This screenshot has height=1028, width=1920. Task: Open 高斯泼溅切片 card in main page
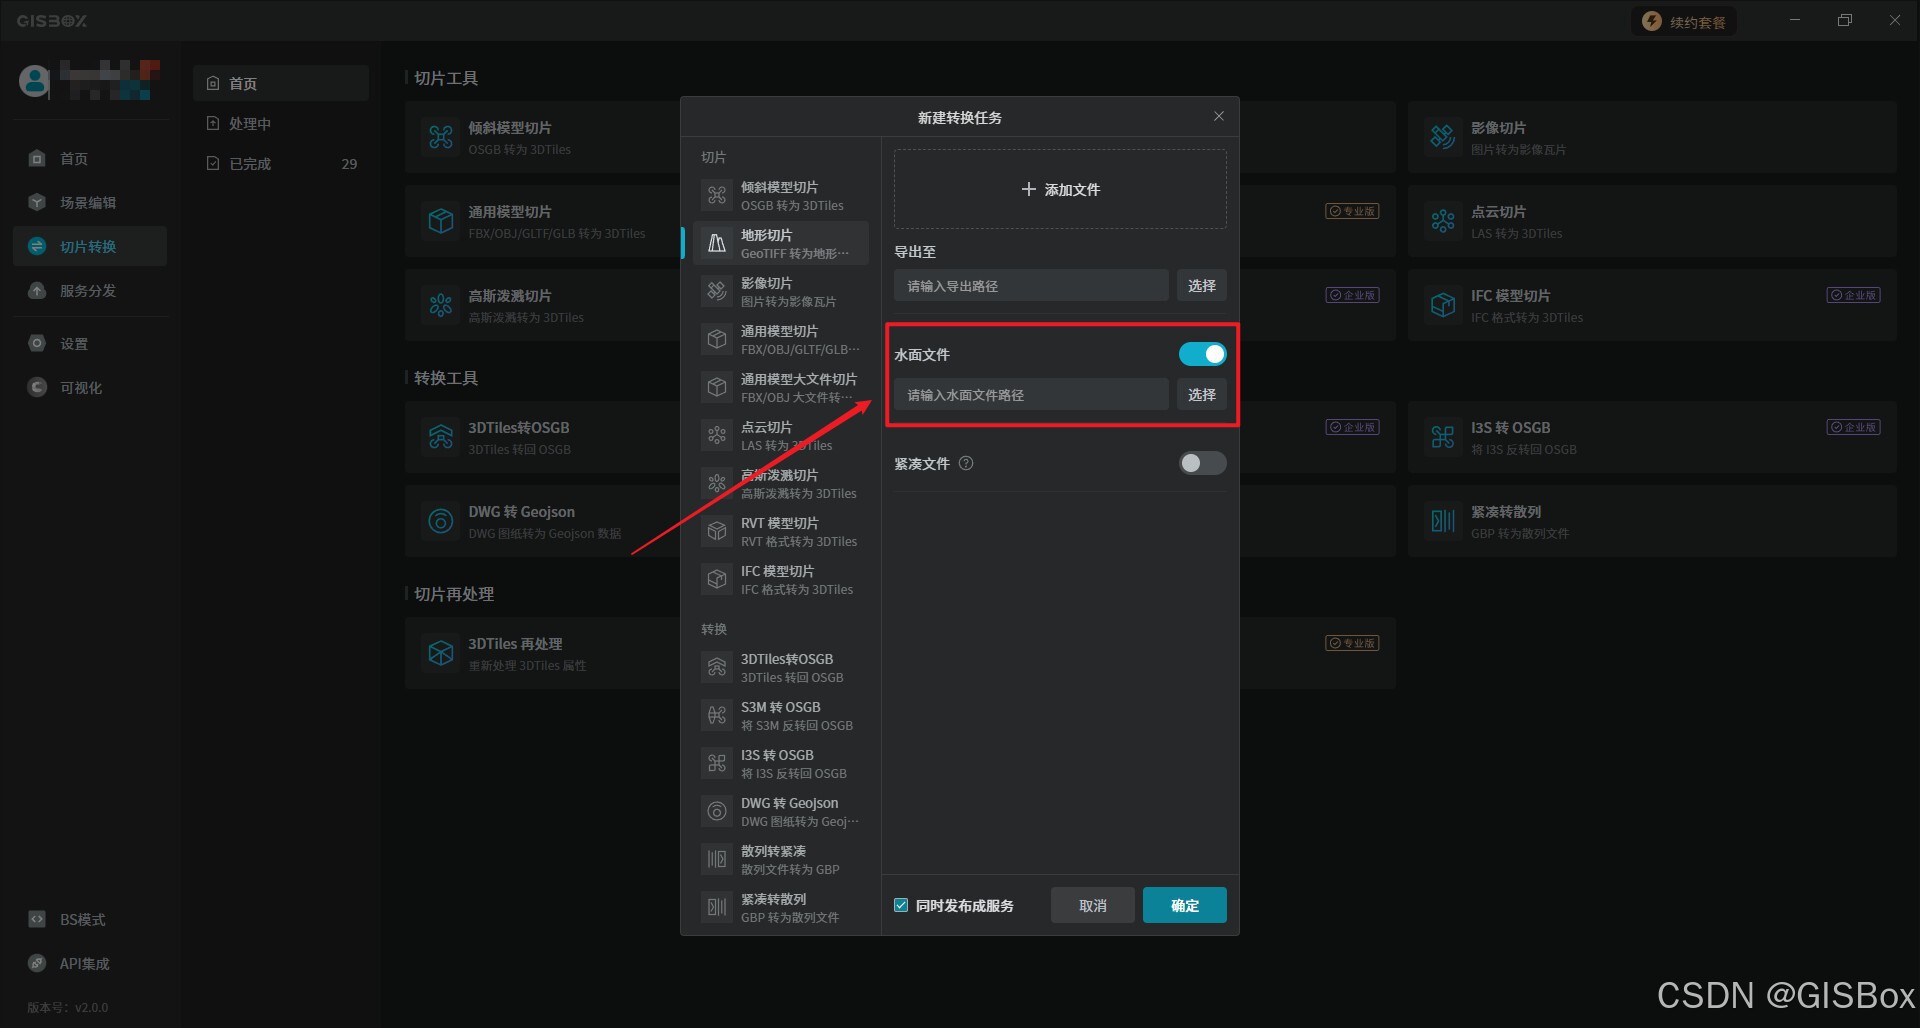pyautogui.click(x=542, y=305)
